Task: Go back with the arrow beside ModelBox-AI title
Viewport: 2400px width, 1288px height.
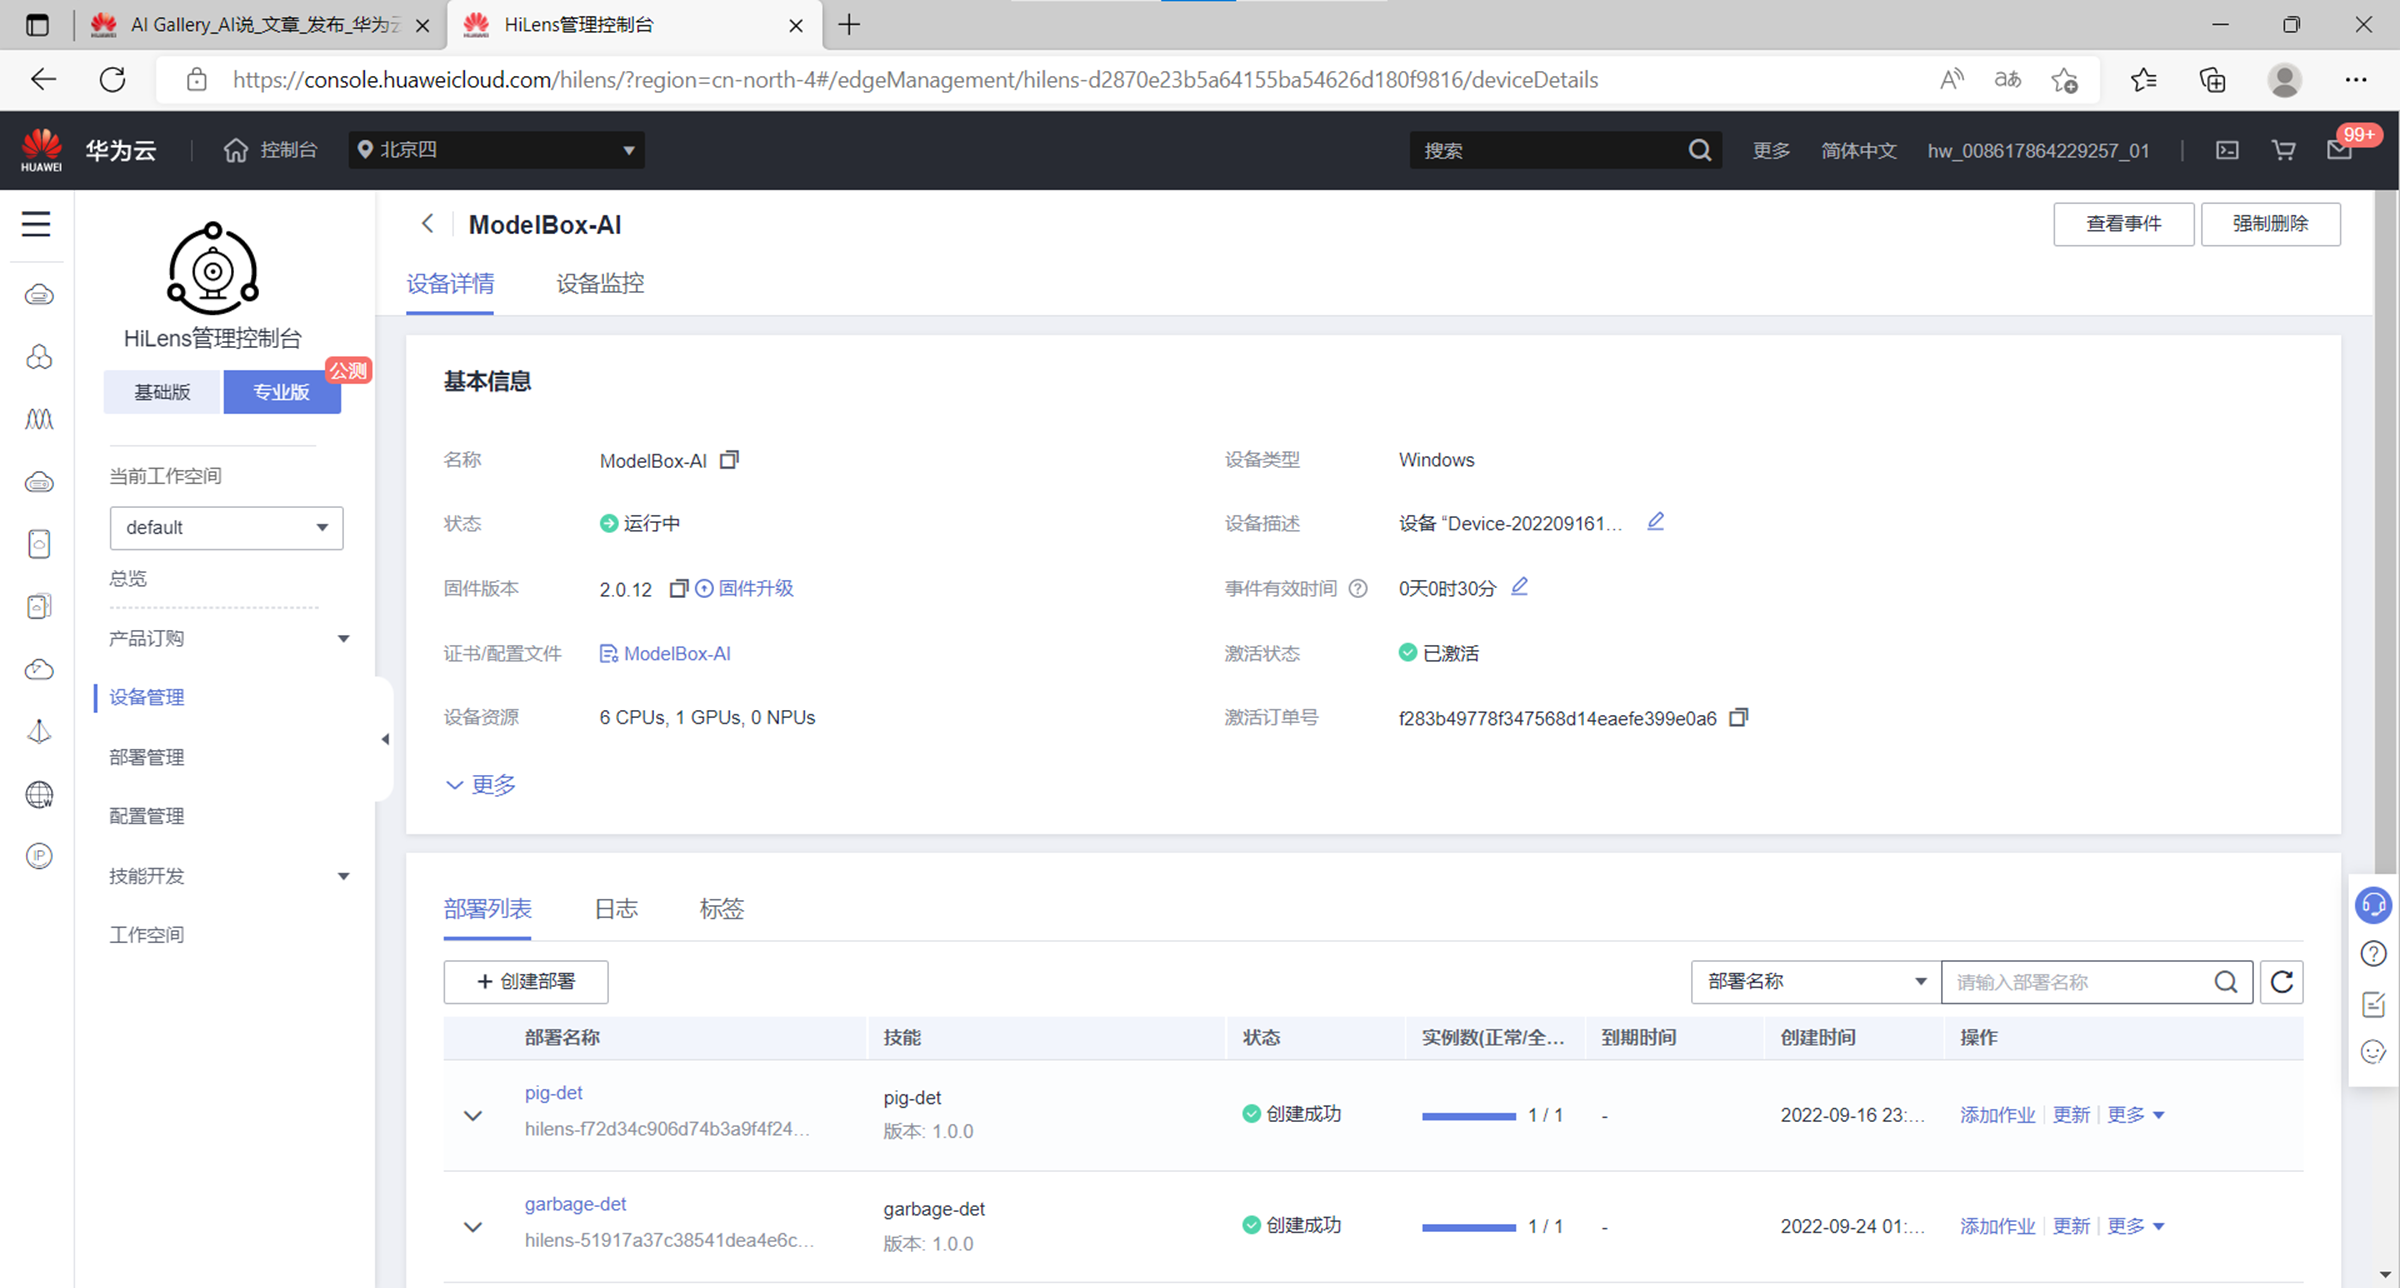Action: click(x=428, y=224)
